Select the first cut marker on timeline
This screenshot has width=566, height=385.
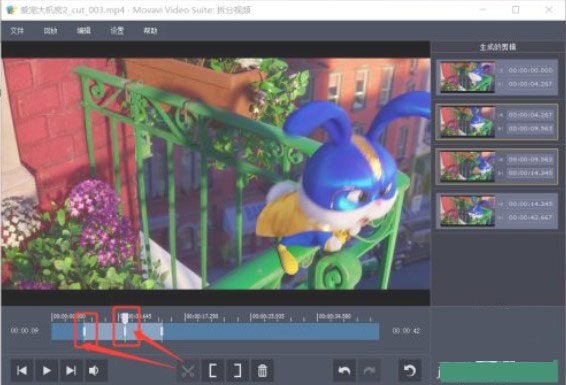point(84,331)
